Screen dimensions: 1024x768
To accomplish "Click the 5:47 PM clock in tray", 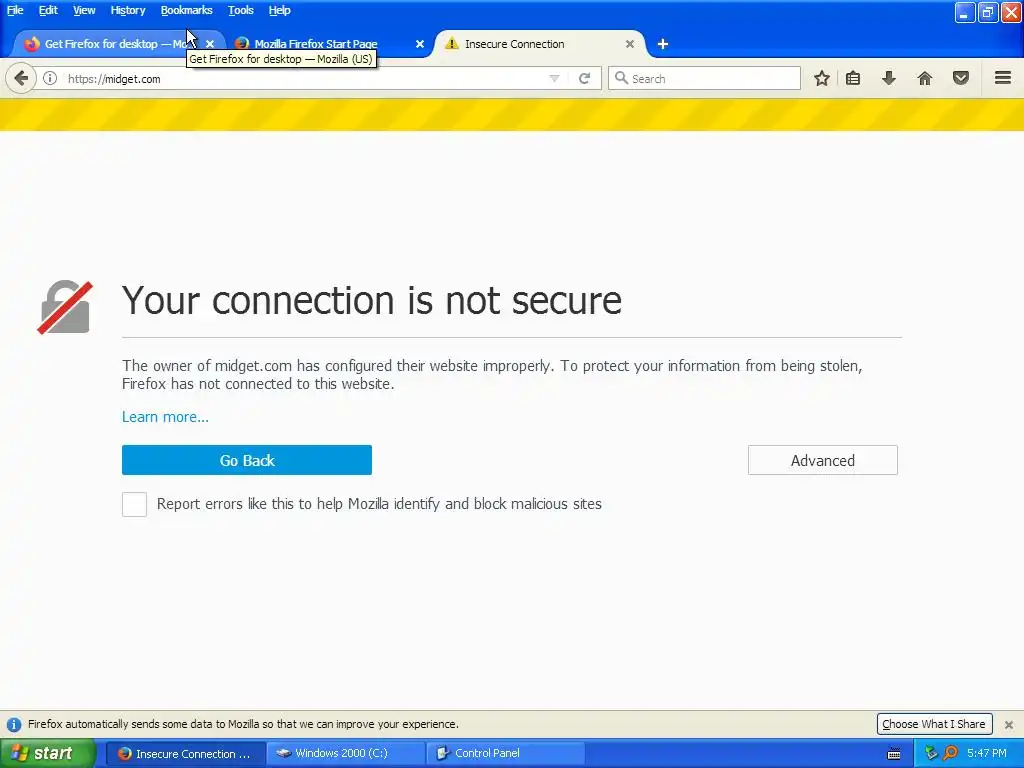I will 987,754.
